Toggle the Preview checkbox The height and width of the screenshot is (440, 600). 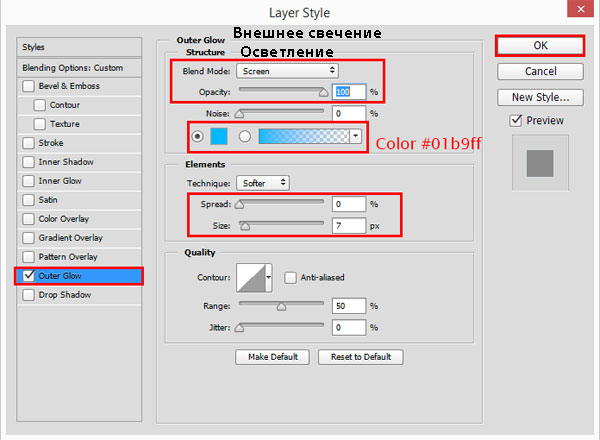516,121
